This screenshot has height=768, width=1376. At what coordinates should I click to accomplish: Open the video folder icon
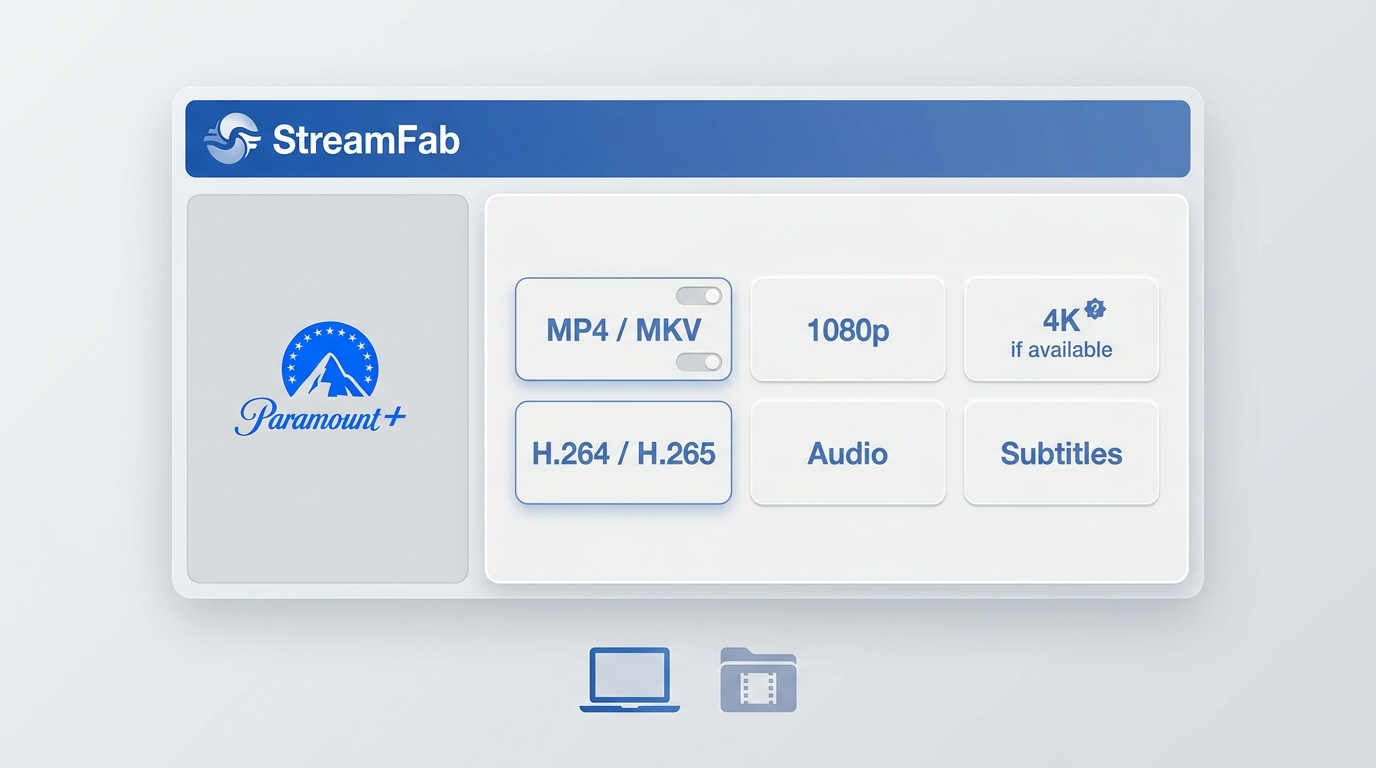click(758, 680)
